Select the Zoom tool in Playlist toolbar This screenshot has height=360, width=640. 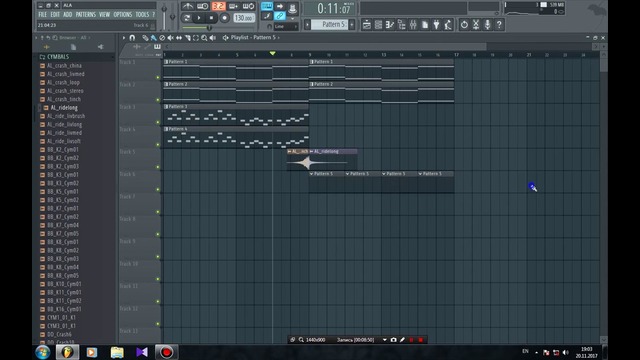click(204, 38)
